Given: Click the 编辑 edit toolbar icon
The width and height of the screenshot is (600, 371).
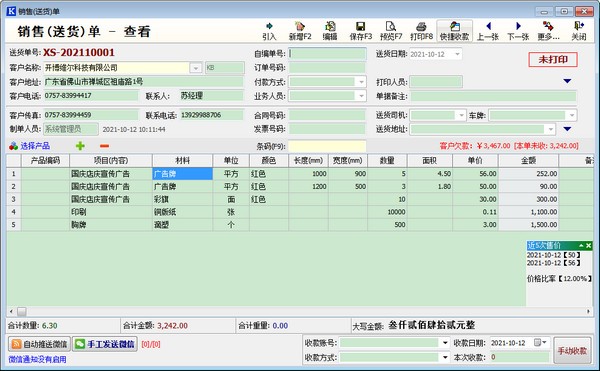Looking at the screenshot, I should point(330,31).
